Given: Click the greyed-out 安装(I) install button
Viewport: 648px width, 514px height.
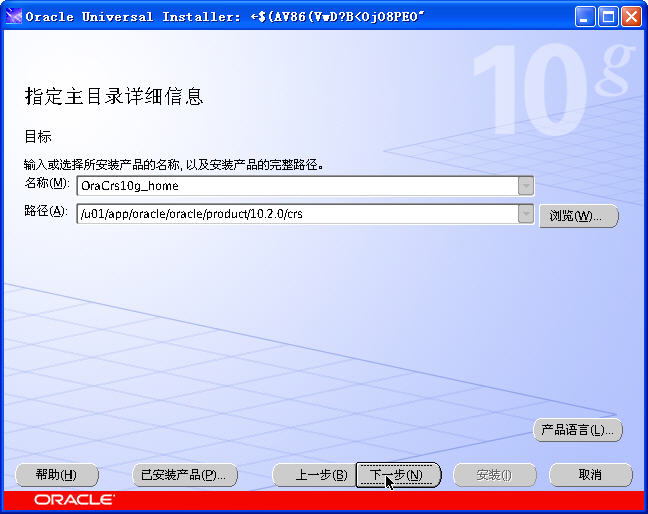Looking at the screenshot, I should click(x=495, y=475).
